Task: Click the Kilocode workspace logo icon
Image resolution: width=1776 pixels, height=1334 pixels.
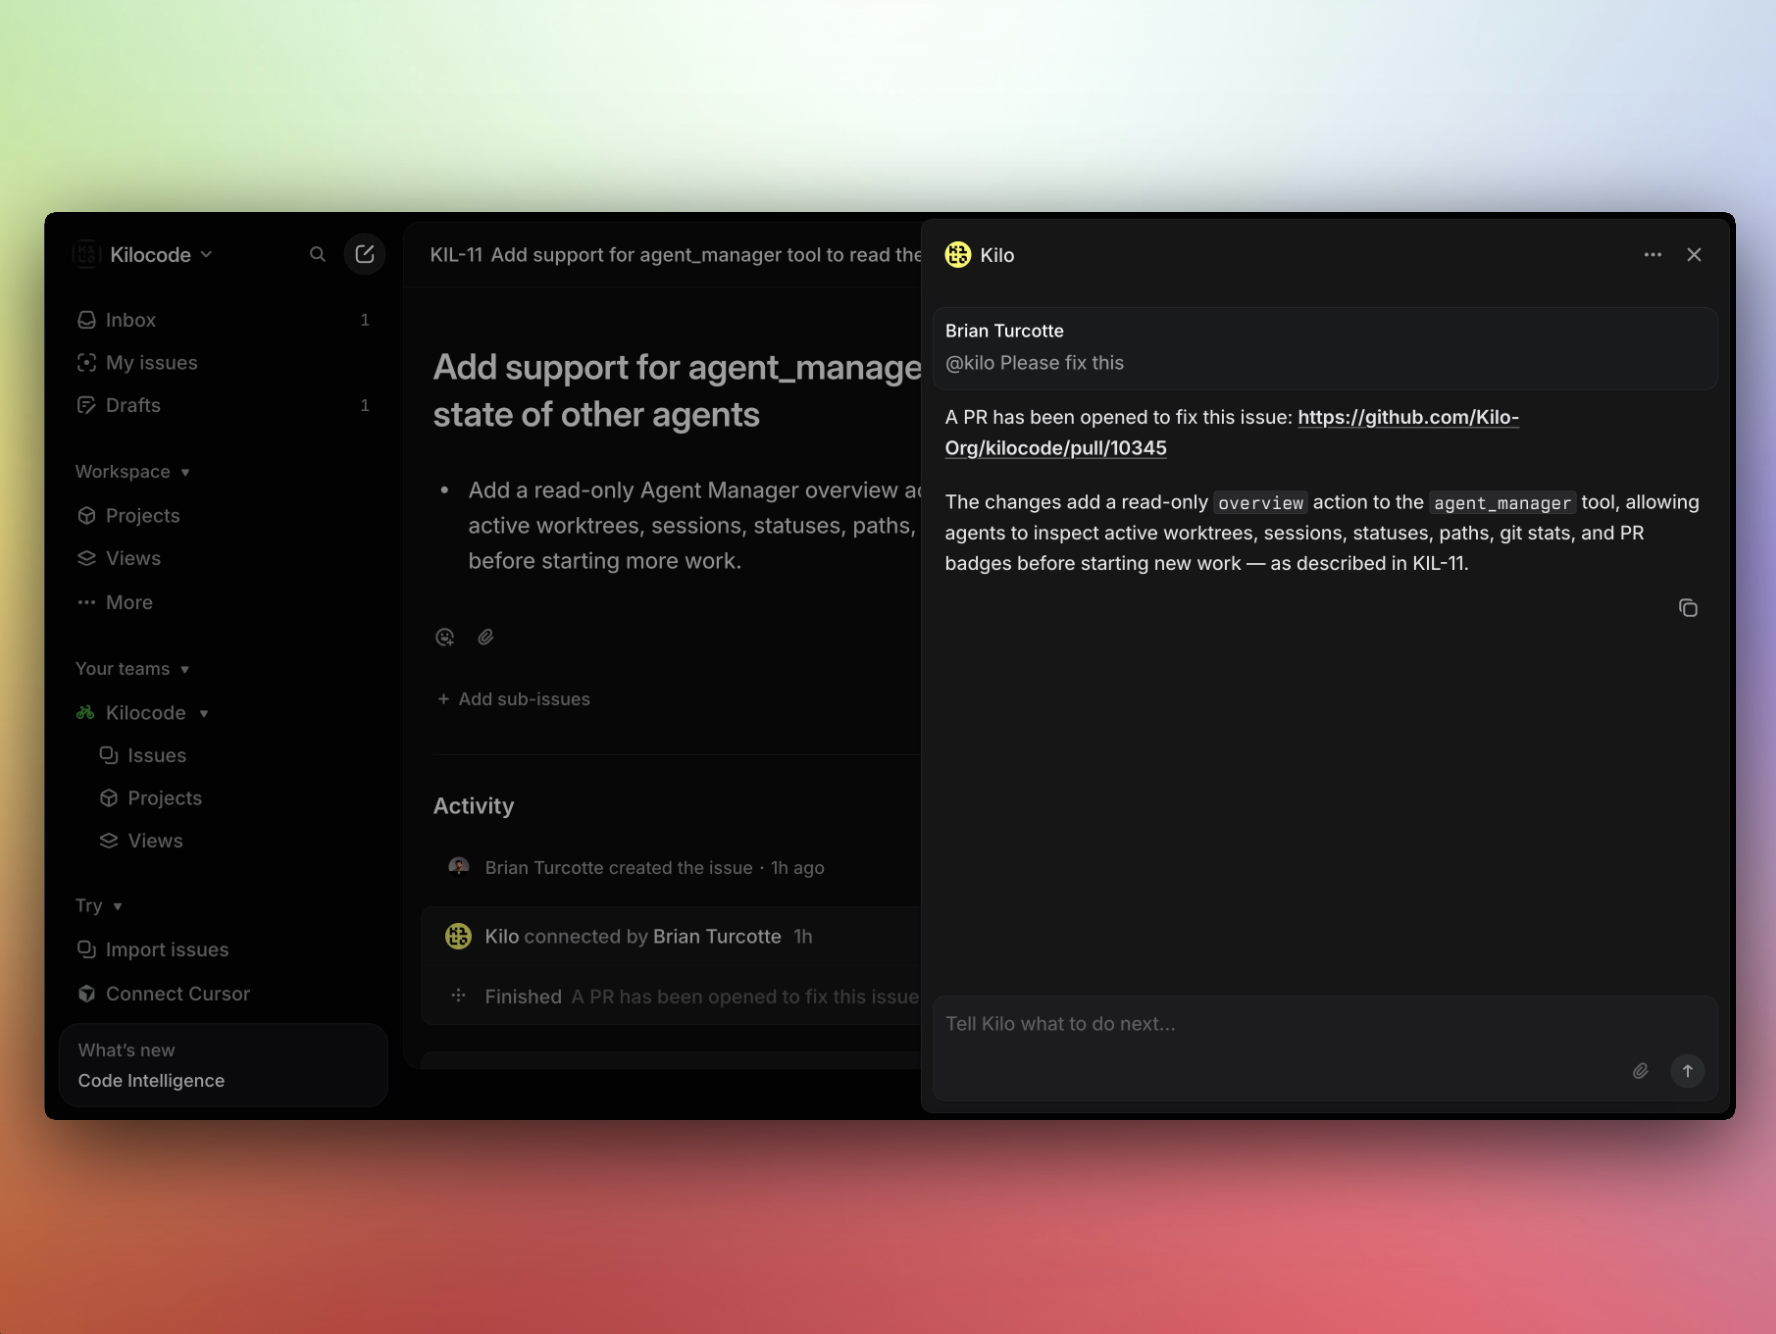Action: pyautogui.click(x=87, y=255)
